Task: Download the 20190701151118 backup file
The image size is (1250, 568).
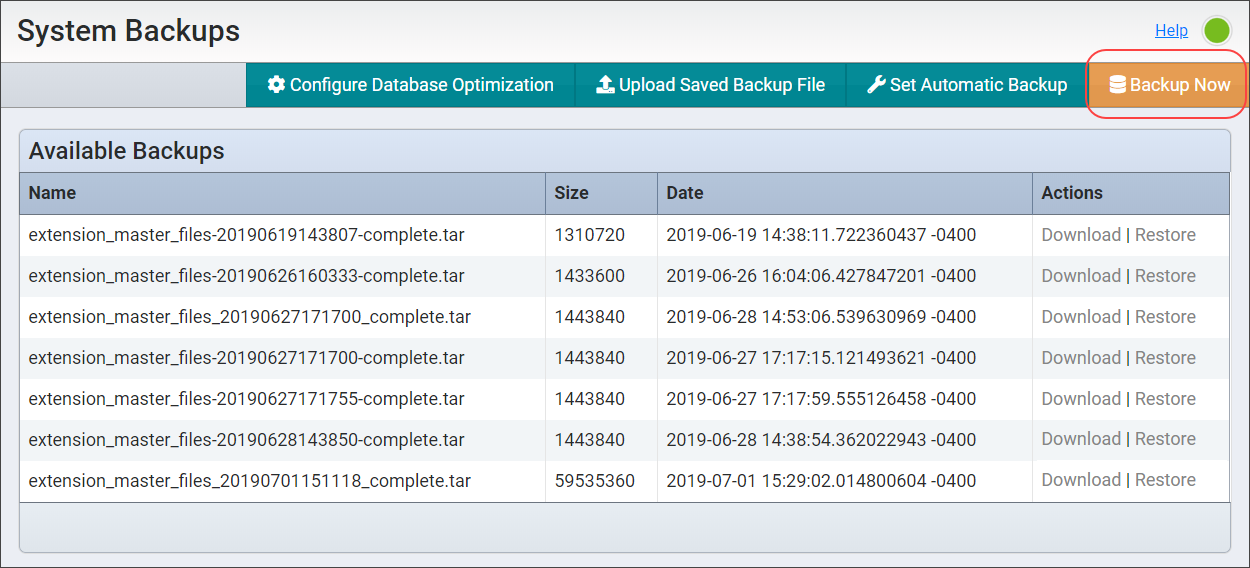Action: [1081, 480]
